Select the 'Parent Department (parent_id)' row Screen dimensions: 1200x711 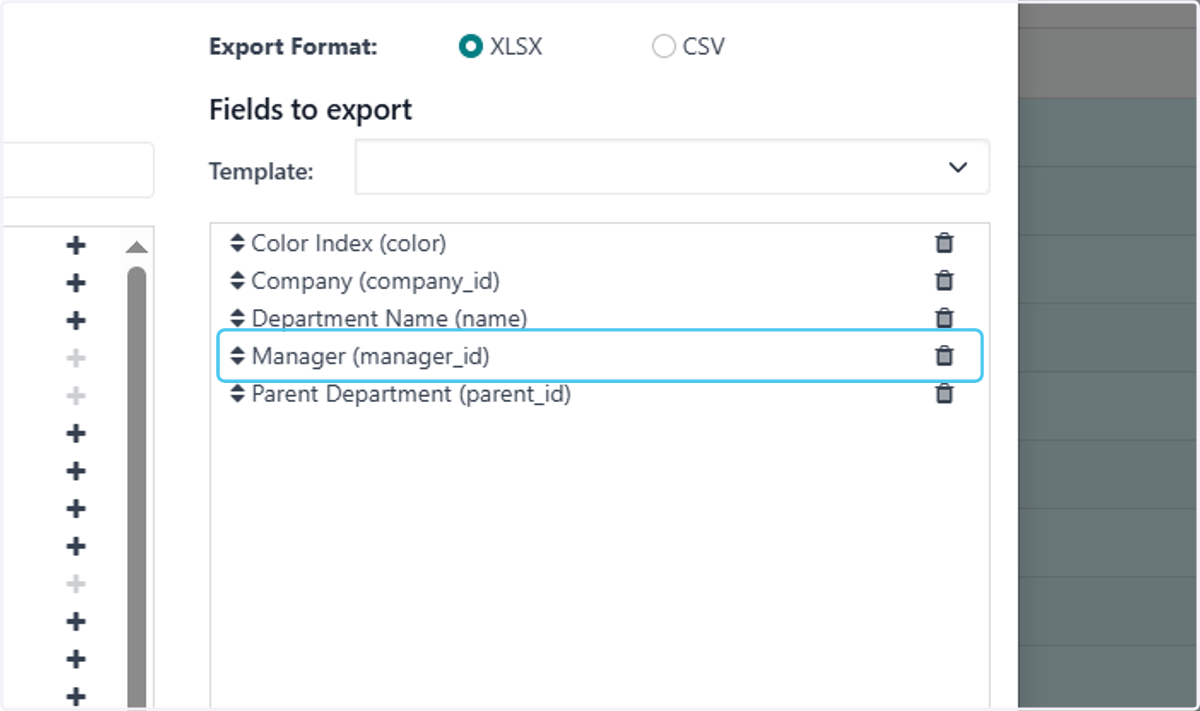pyautogui.click(x=600, y=394)
